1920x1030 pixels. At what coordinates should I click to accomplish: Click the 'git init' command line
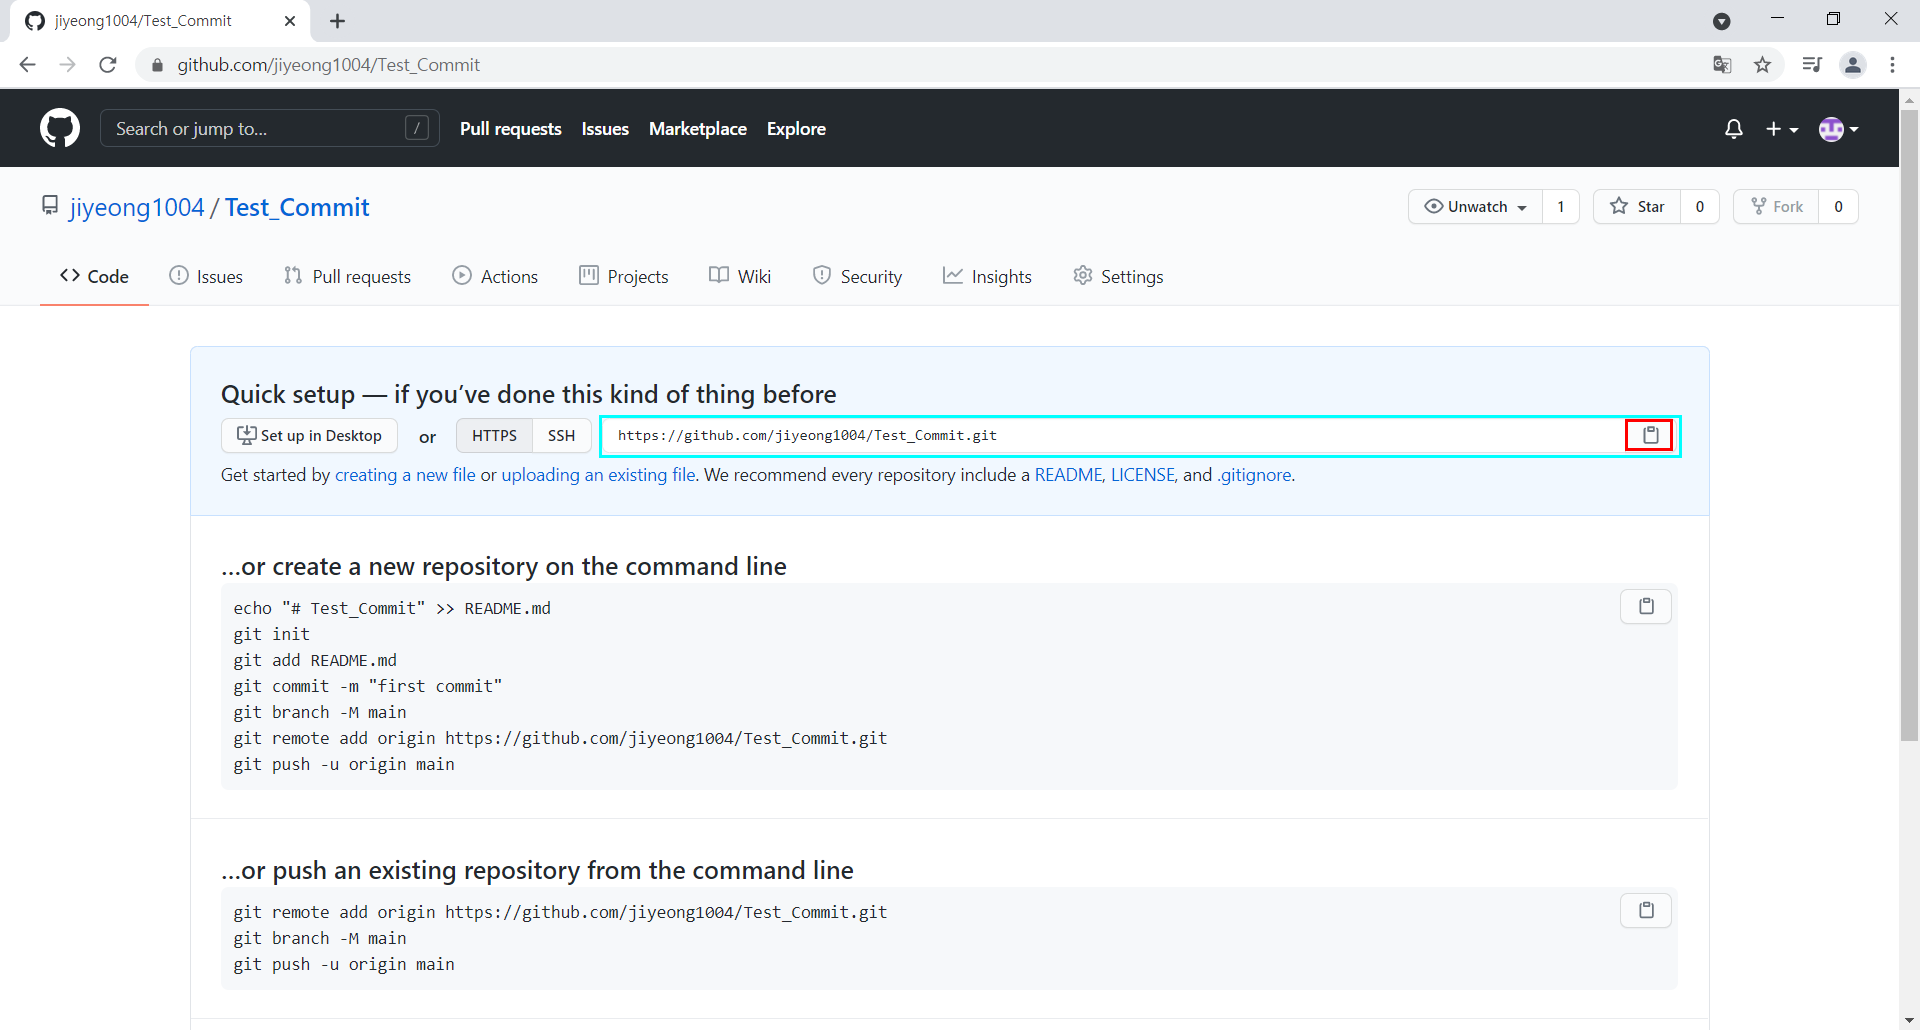pyautogui.click(x=272, y=634)
